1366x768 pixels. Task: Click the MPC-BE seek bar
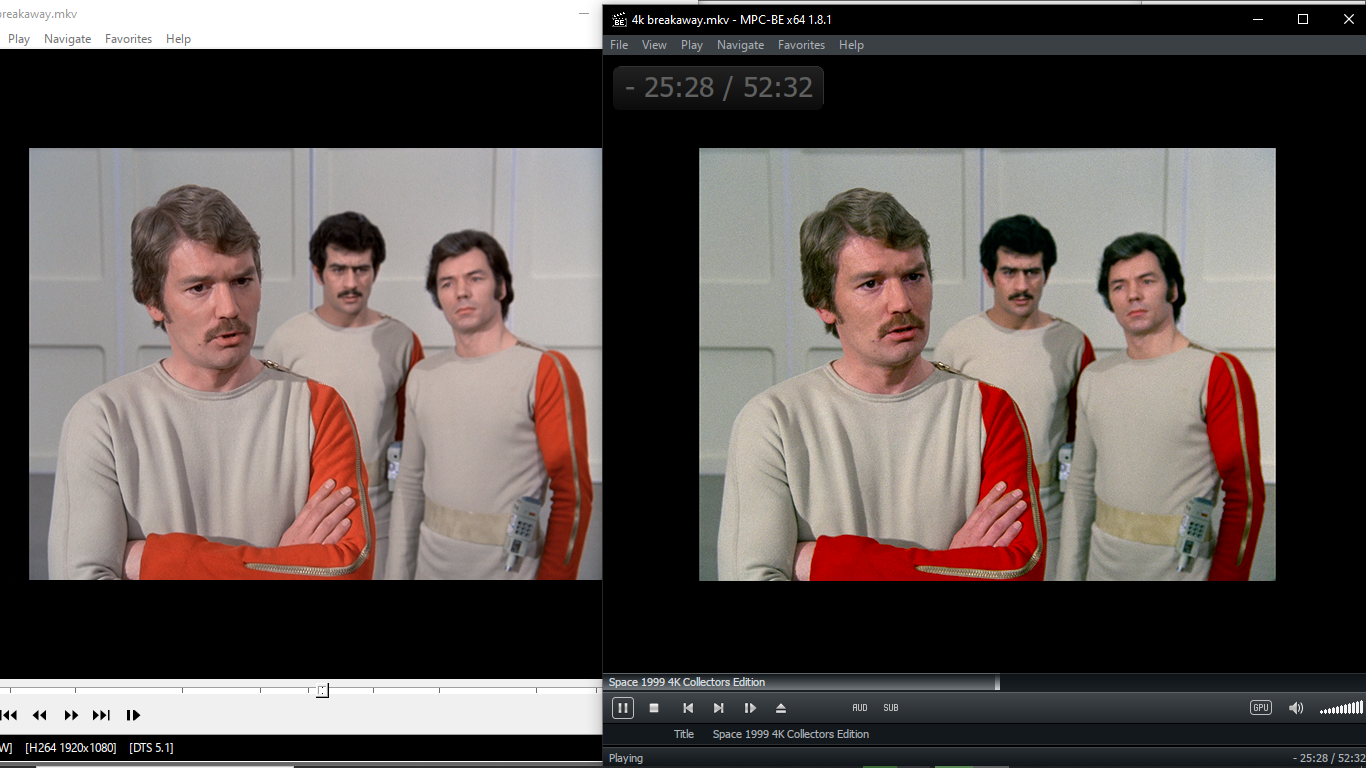984,682
